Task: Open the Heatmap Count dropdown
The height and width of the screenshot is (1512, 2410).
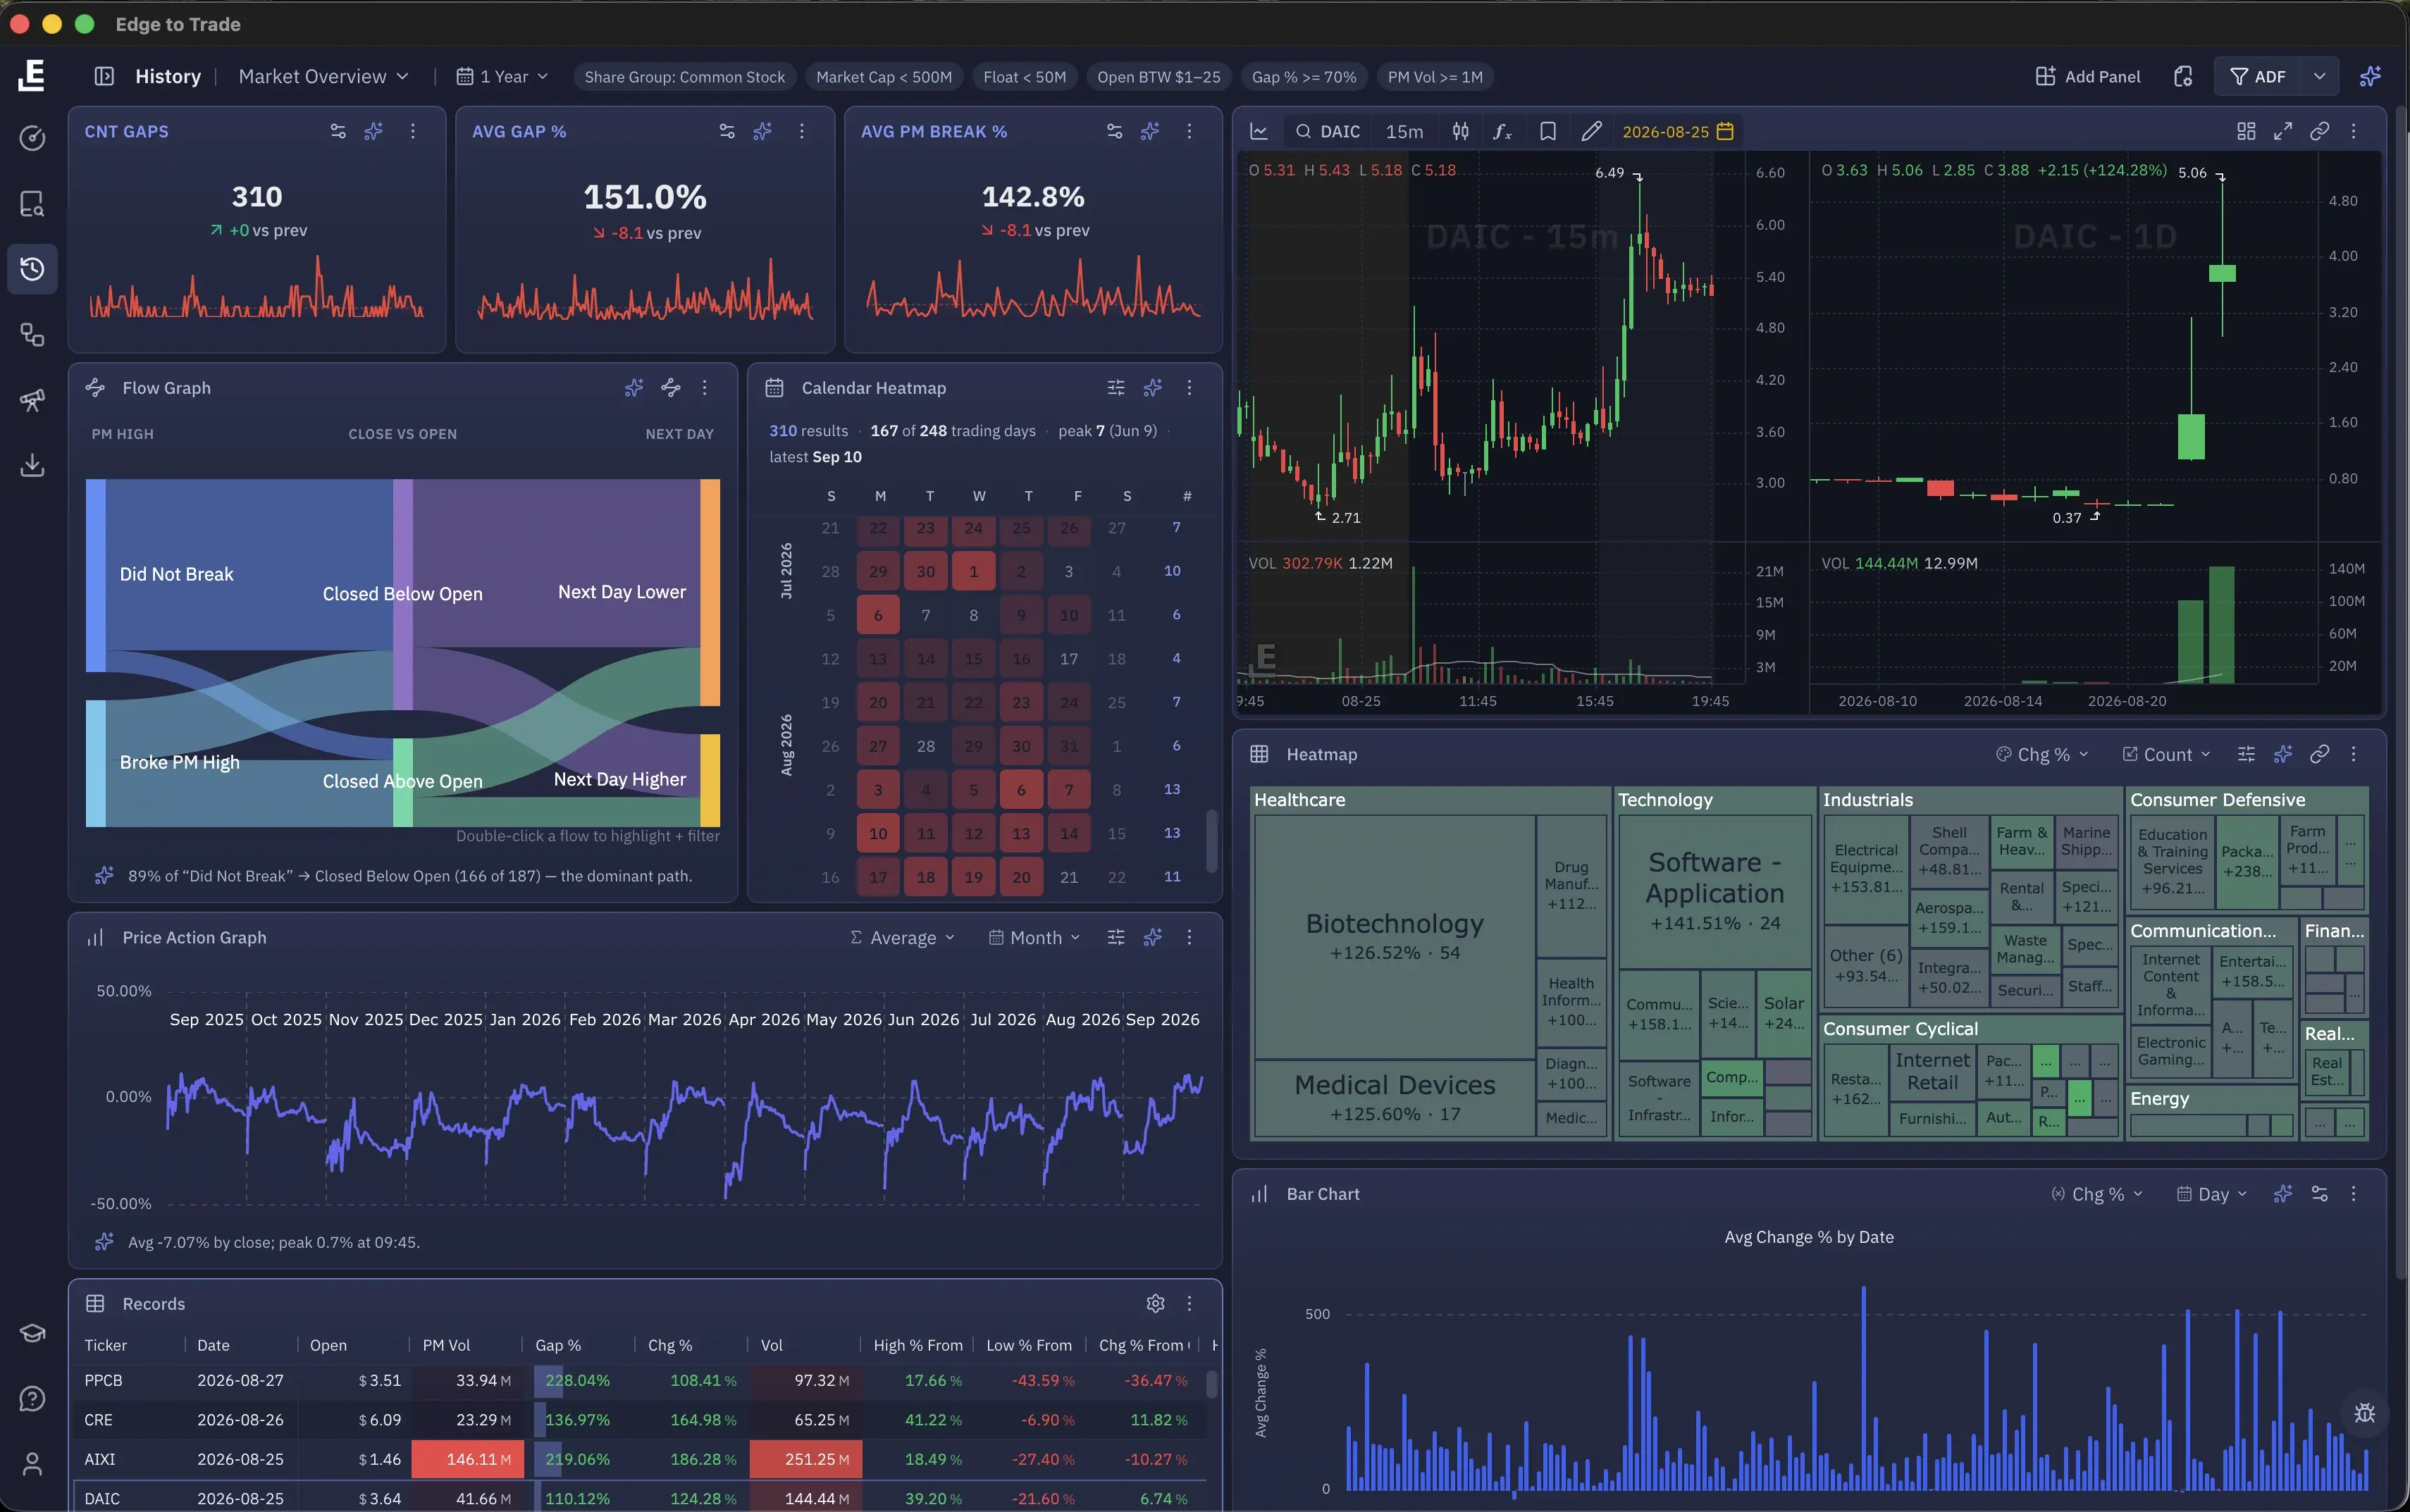Action: pos(2166,754)
